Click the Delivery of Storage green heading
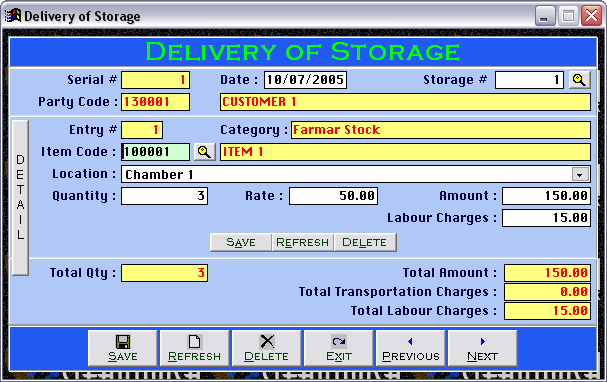The height and width of the screenshot is (382, 607). point(303,51)
